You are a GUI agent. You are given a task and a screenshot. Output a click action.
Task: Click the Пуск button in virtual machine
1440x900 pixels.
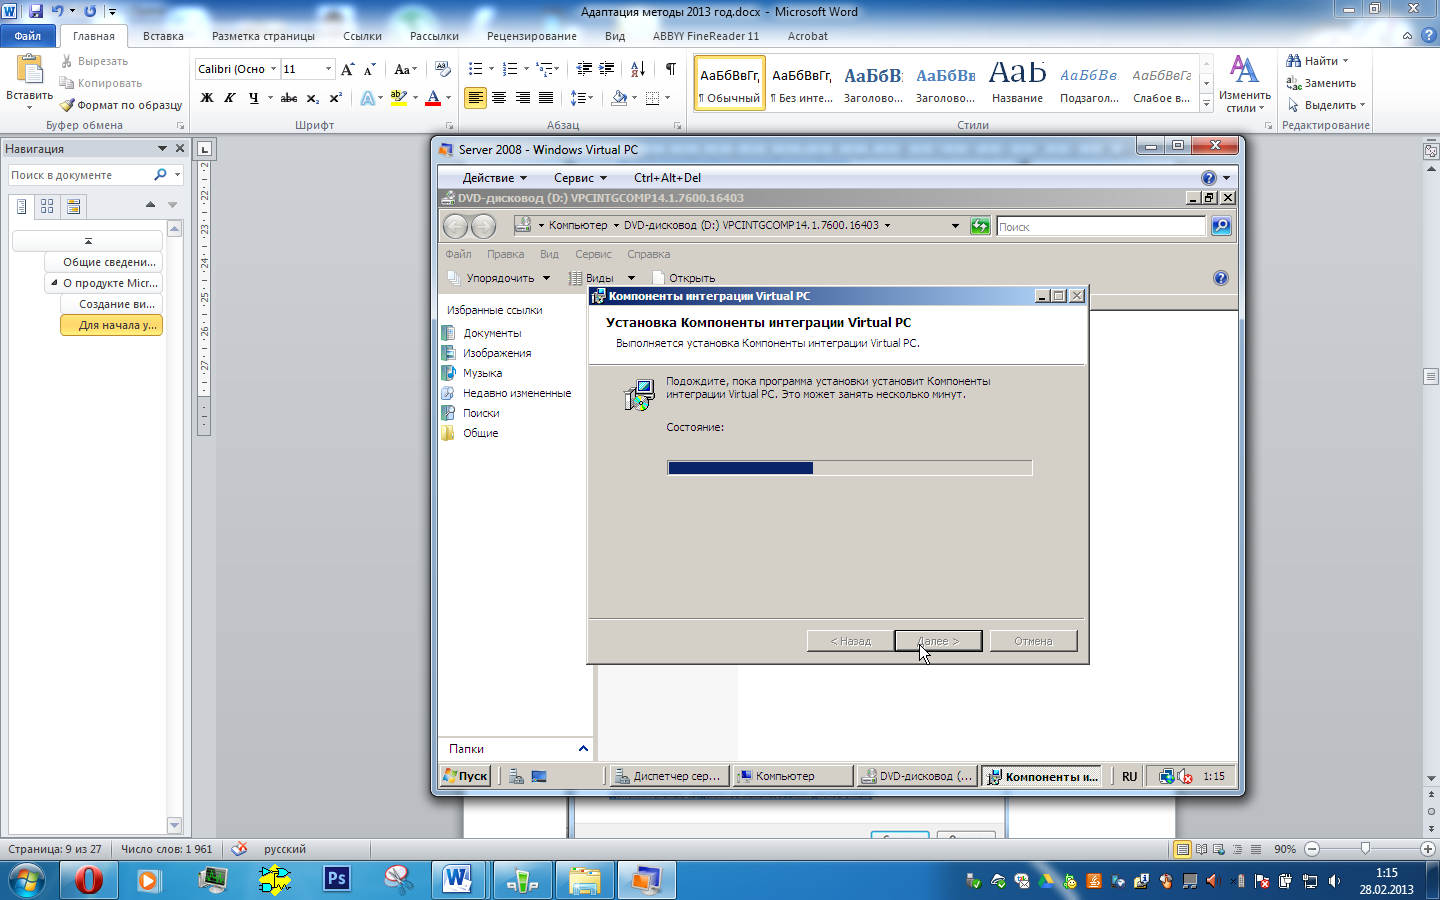465,776
